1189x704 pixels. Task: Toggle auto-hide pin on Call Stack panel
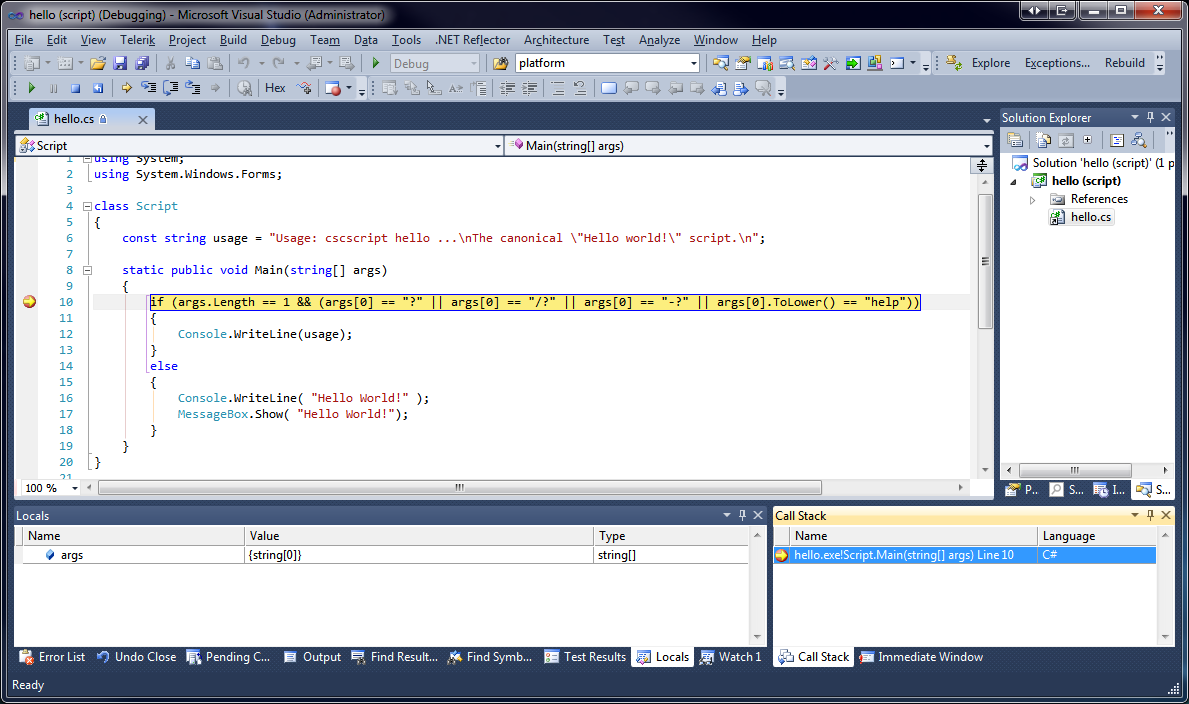coord(1150,515)
